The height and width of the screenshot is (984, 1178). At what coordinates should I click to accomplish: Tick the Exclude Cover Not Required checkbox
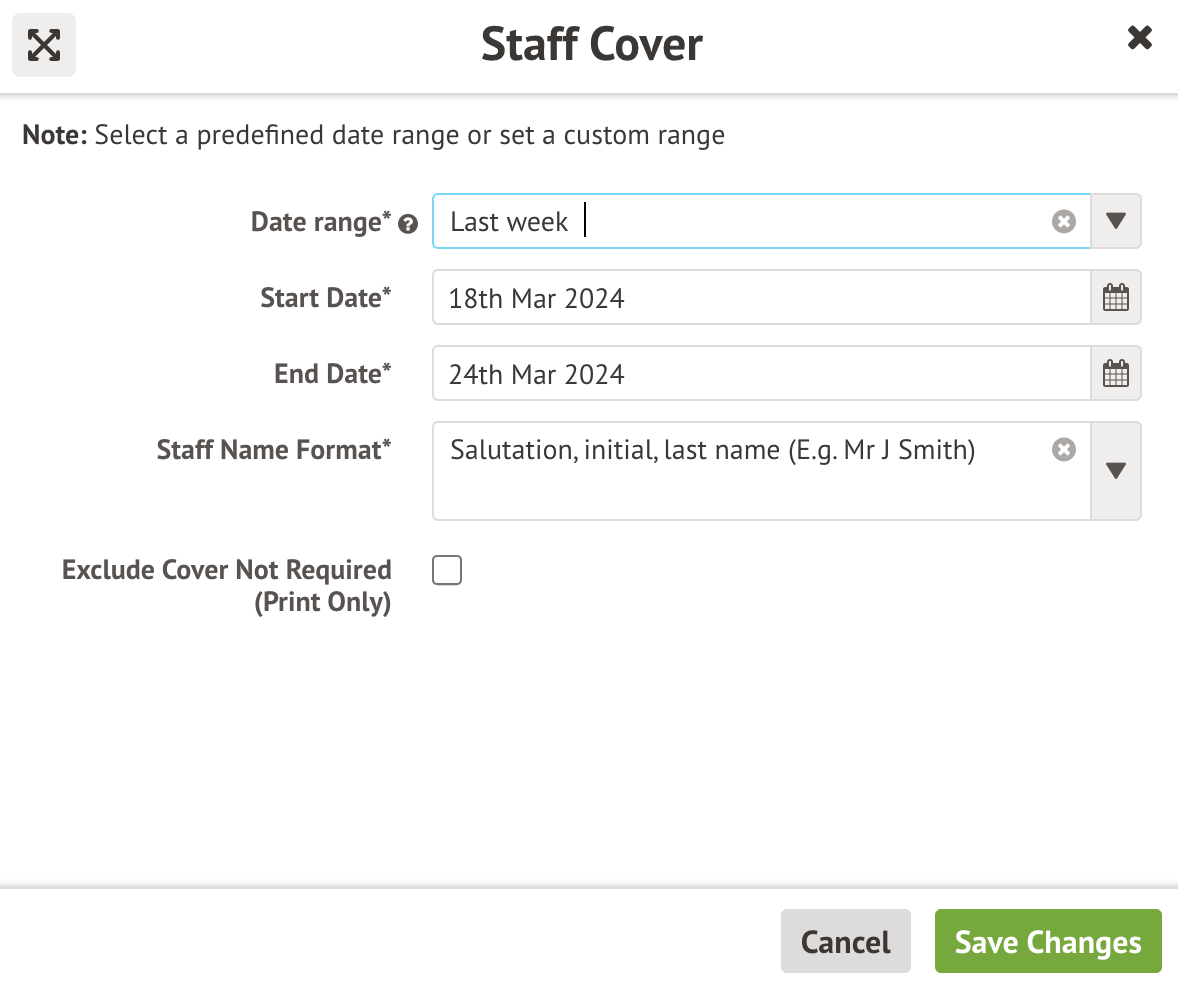click(447, 571)
